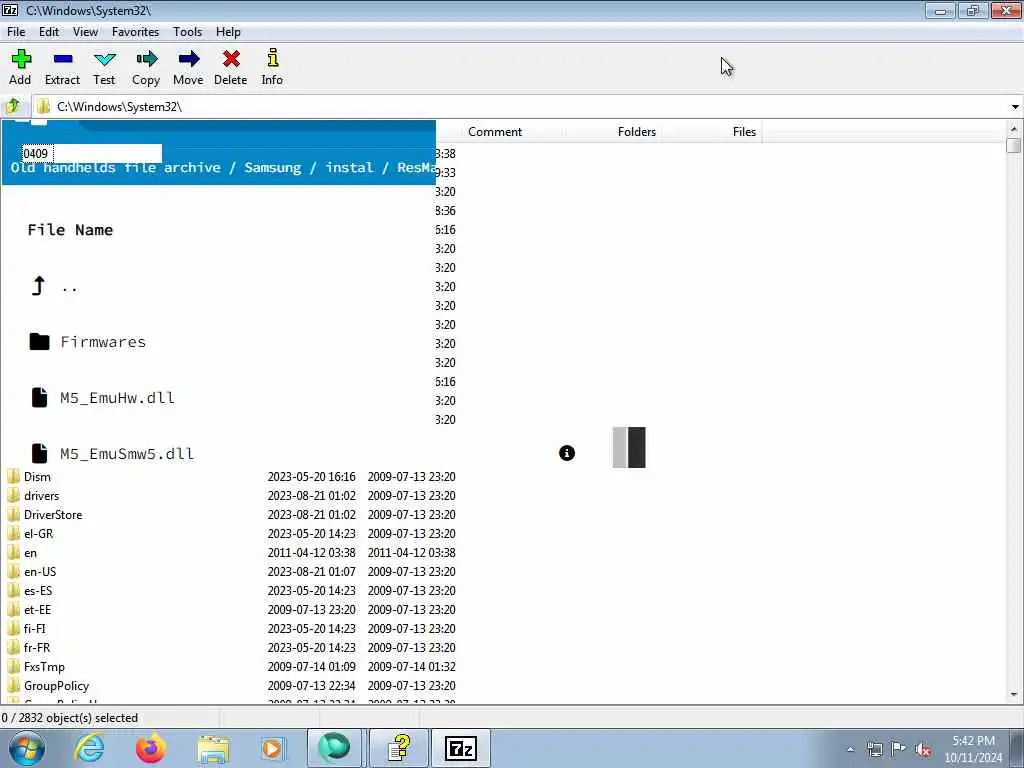This screenshot has width=1024, height=768.
Task: Select the fr-FR folder row
Action: (x=232, y=647)
